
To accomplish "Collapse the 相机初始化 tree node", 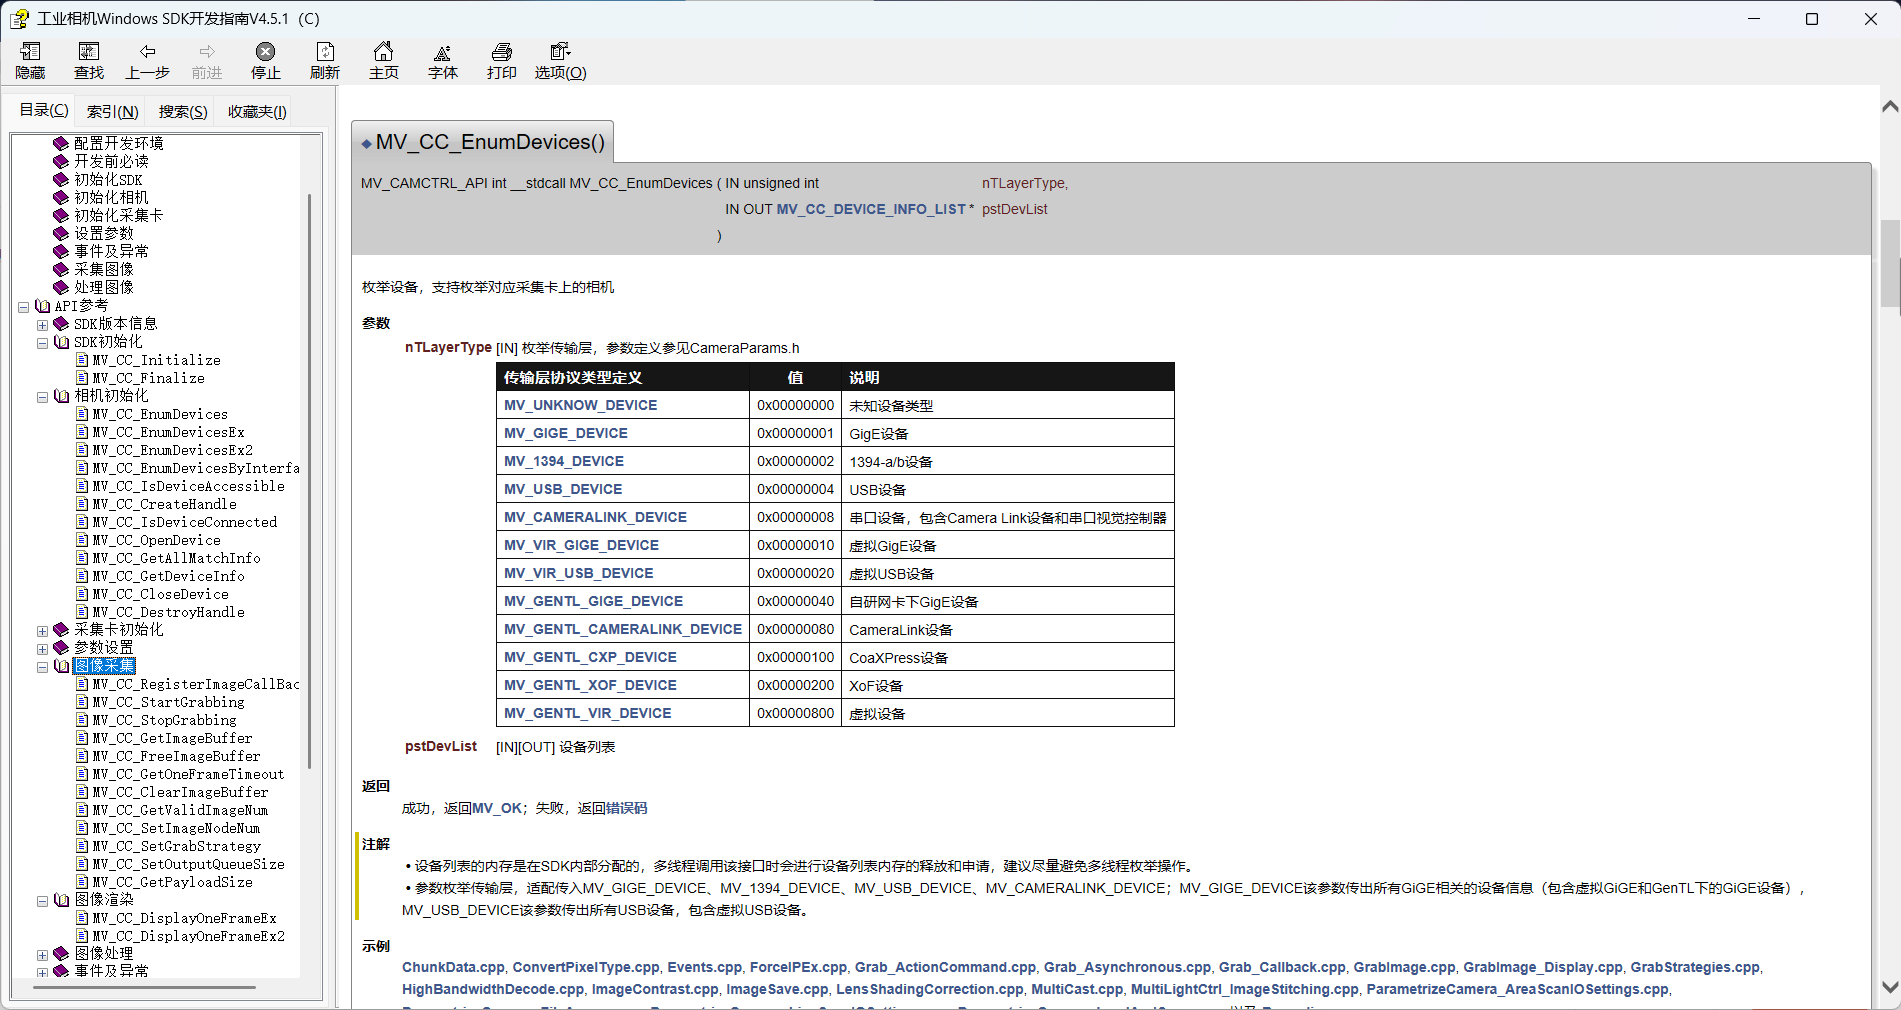I will [42, 397].
